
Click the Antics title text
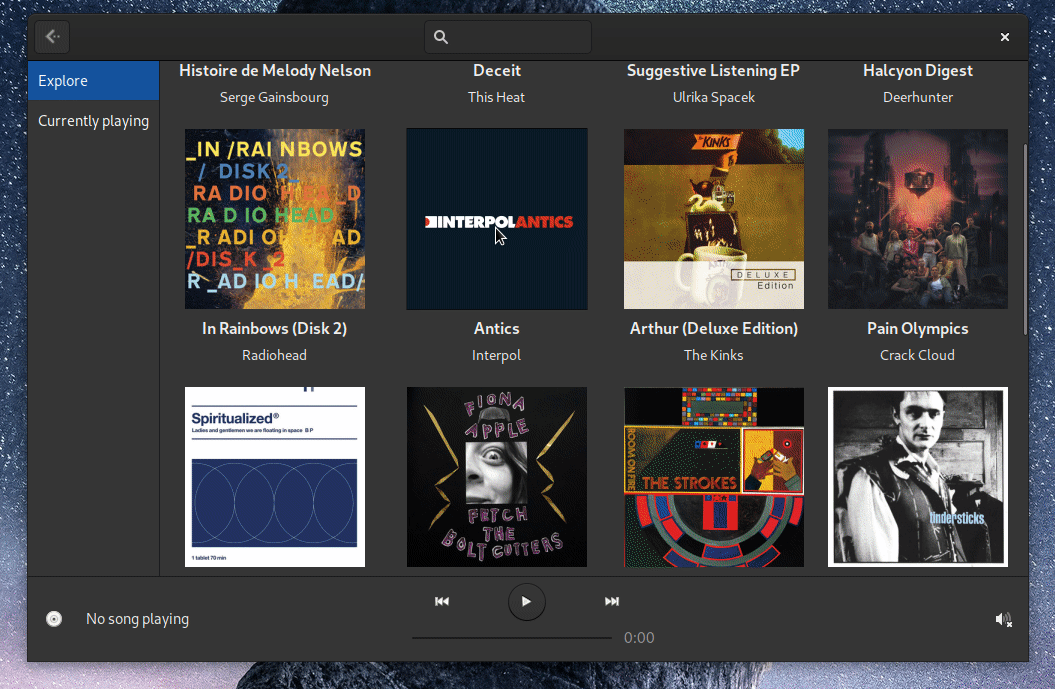[497, 329]
